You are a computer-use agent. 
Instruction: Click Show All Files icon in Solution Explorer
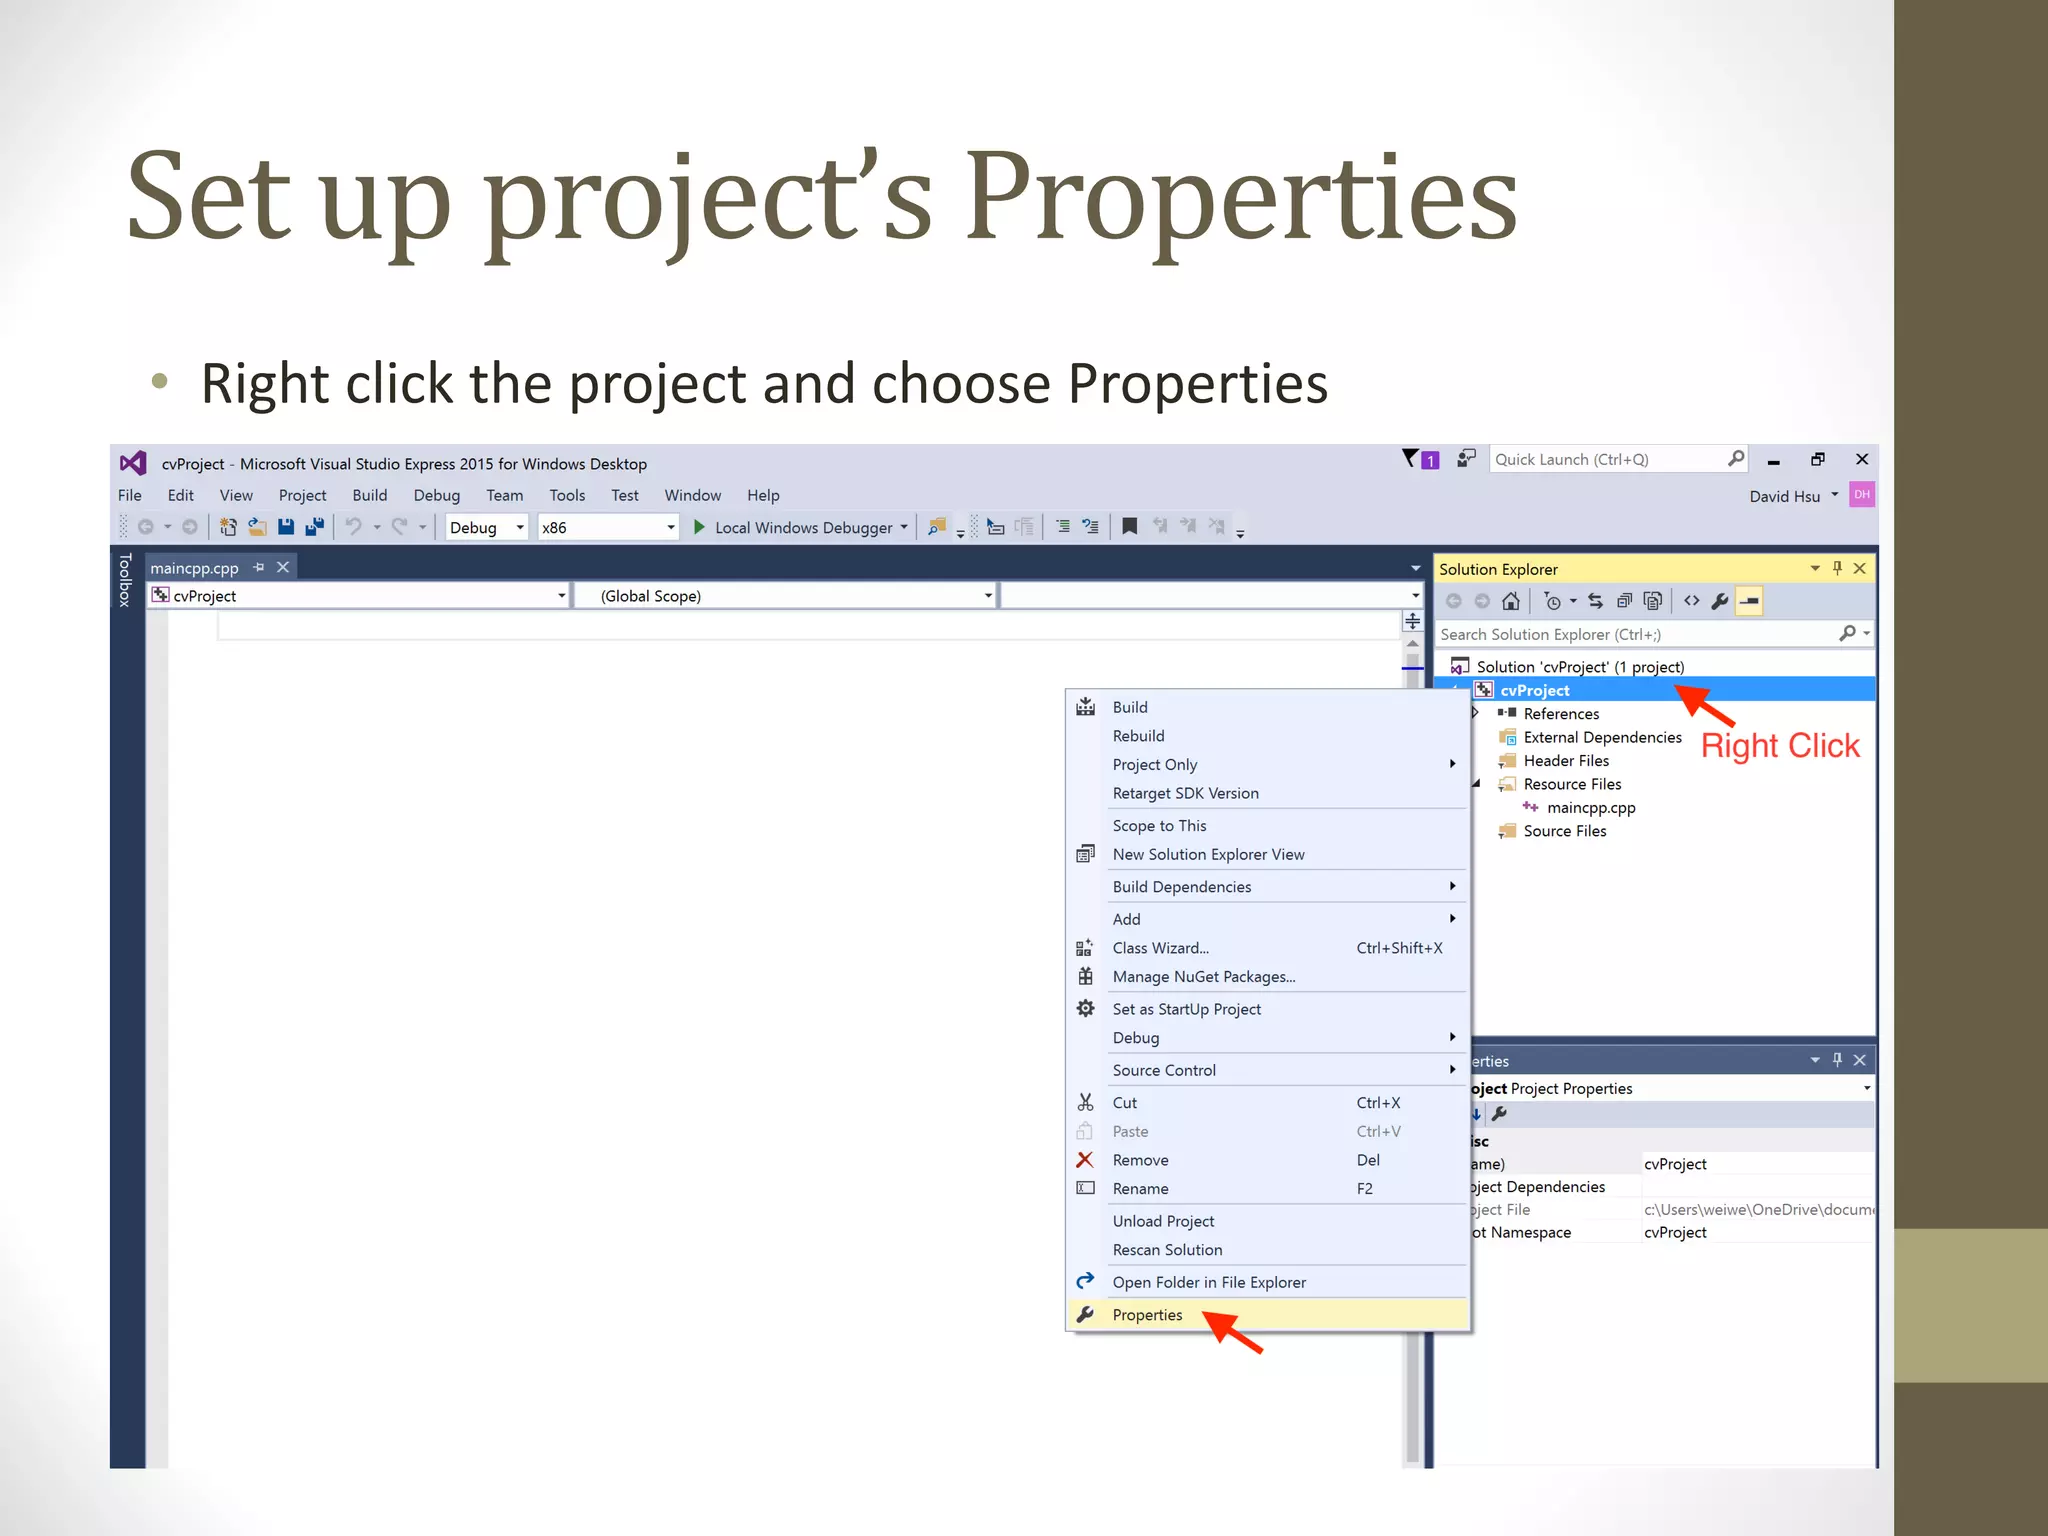coord(1653,601)
